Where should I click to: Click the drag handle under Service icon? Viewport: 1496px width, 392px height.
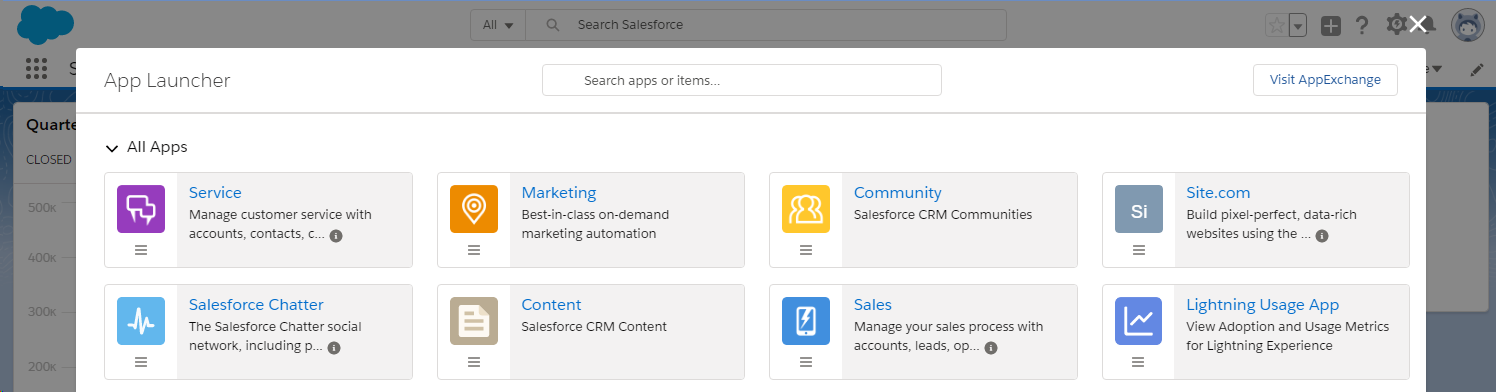click(x=141, y=250)
